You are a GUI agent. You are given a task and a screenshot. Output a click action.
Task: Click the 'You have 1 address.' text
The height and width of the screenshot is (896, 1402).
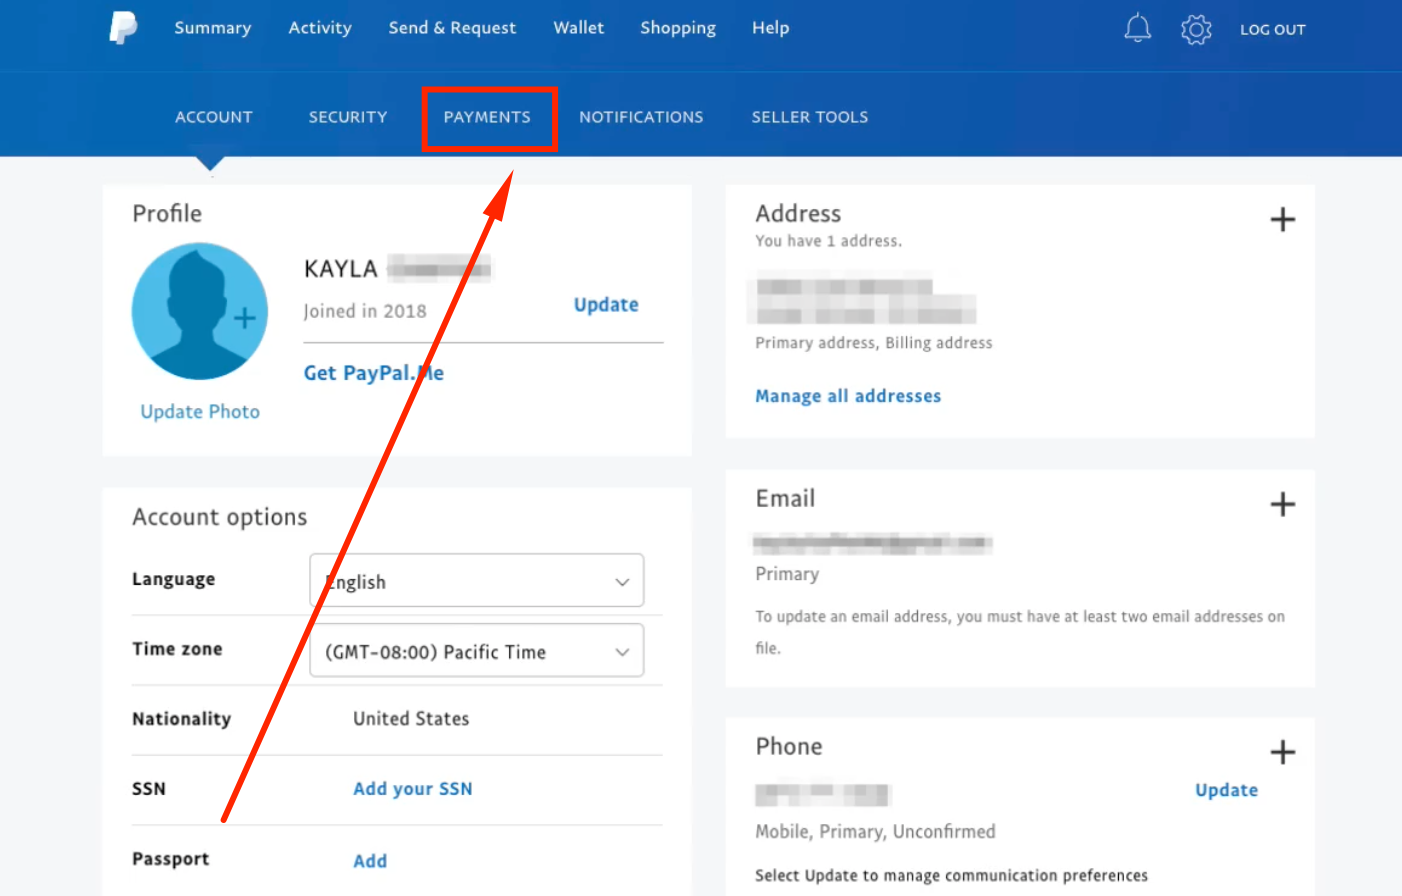829,241
